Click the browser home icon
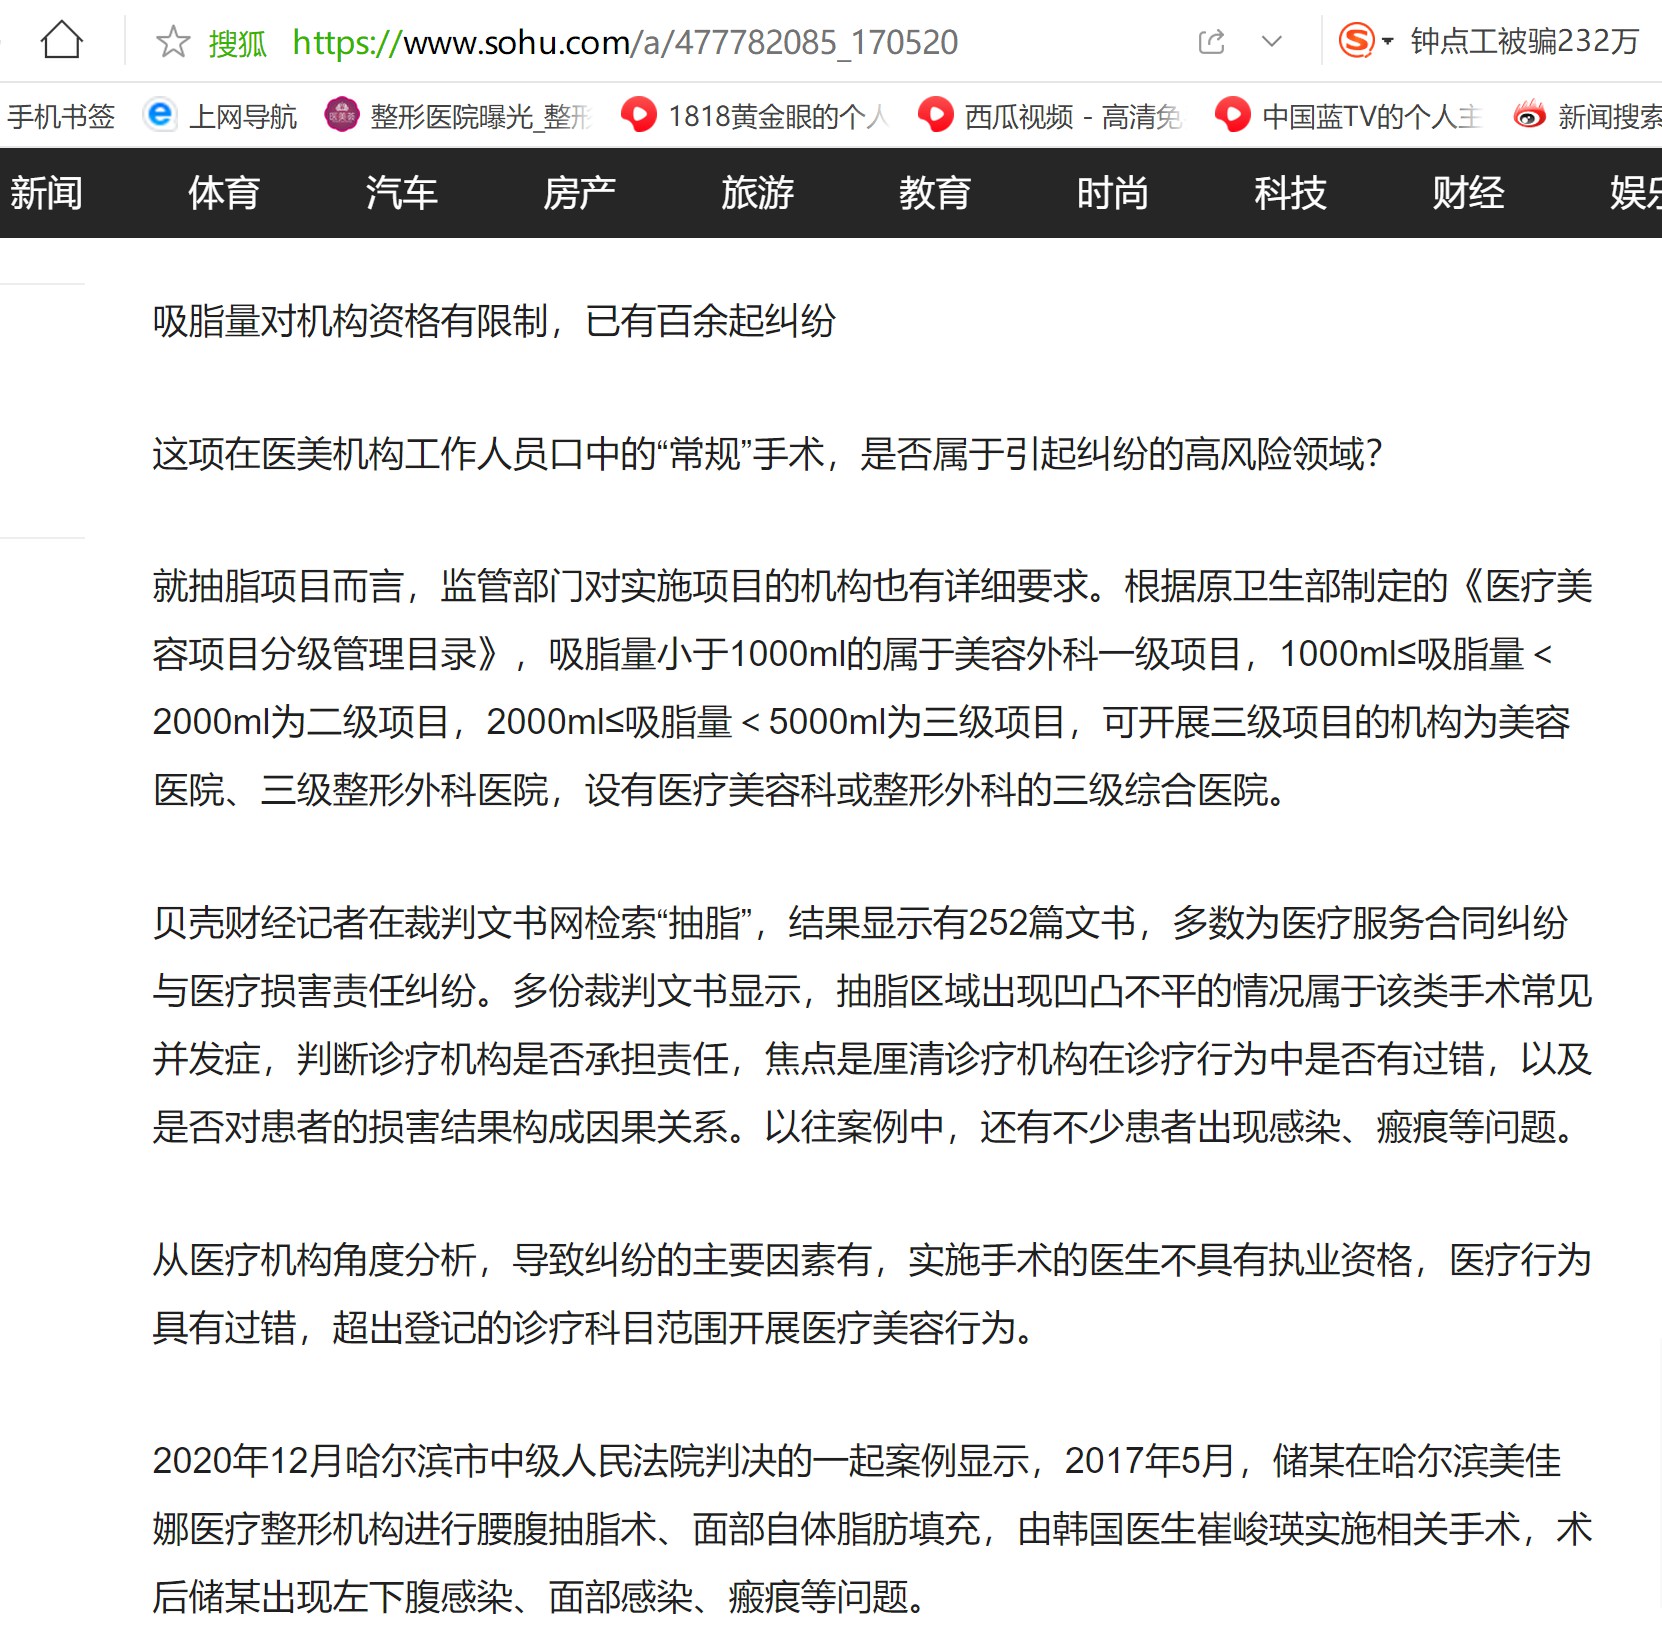The image size is (1662, 1645). point(61,41)
